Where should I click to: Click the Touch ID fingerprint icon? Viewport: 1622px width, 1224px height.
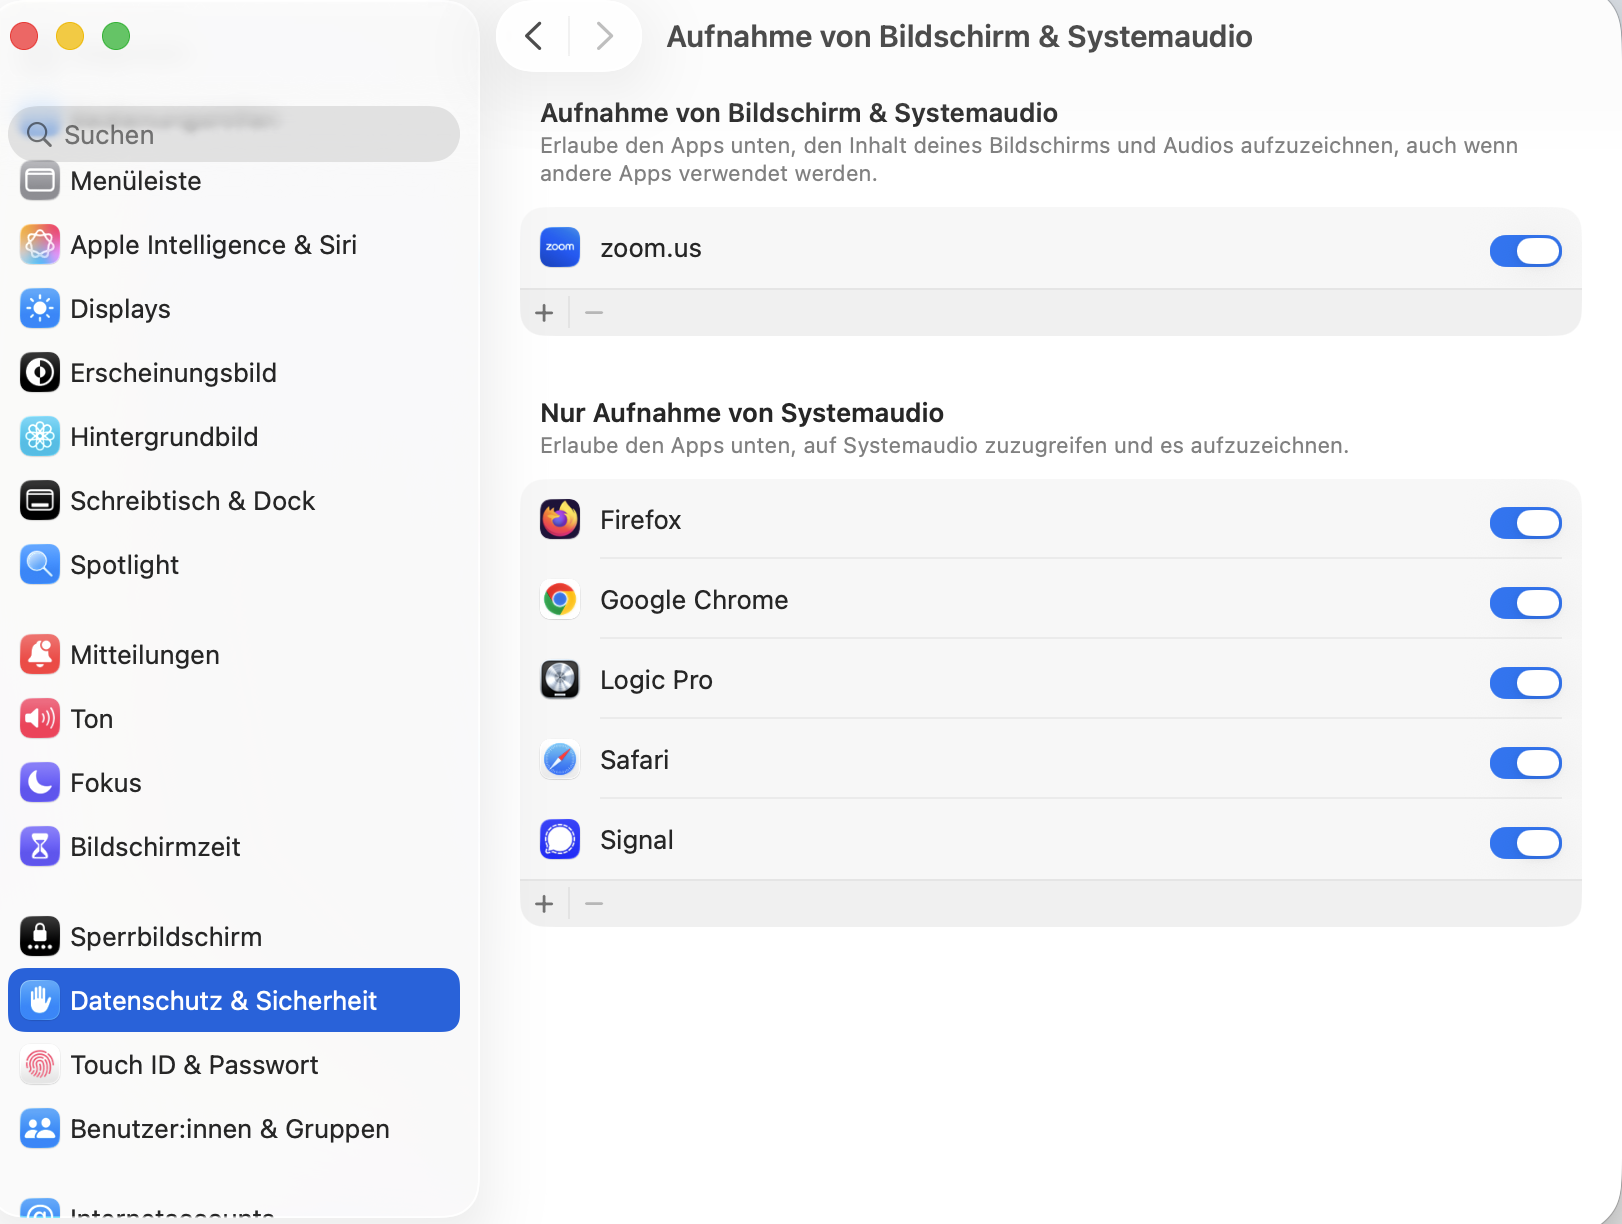click(40, 1065)
